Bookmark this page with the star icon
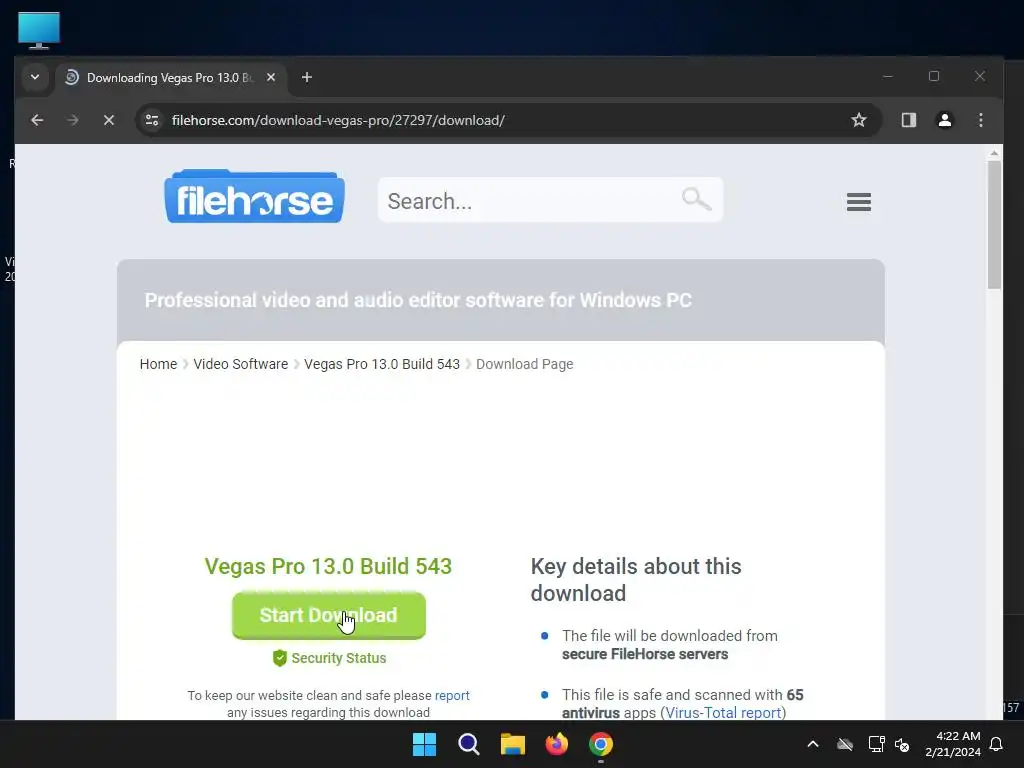Image resolution: width=1024 pixels, height=768 pixels. [859, 120]
